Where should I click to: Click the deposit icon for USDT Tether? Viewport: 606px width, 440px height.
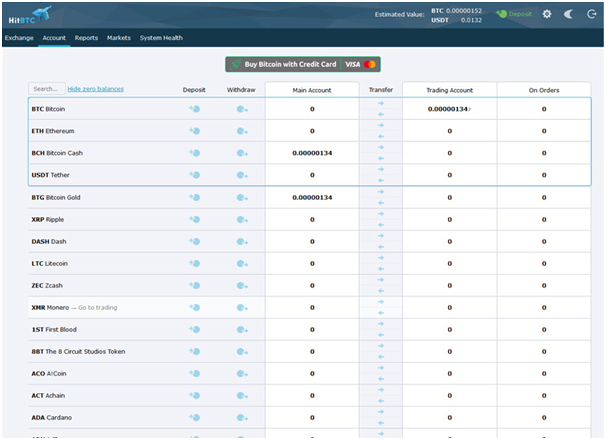[194, 175]
